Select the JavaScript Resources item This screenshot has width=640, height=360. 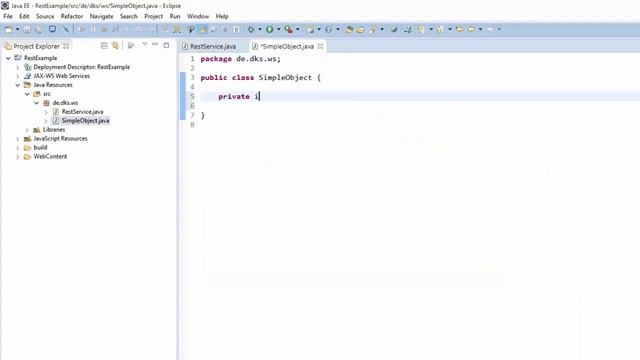pyautogui.click(x=60, y=139)
